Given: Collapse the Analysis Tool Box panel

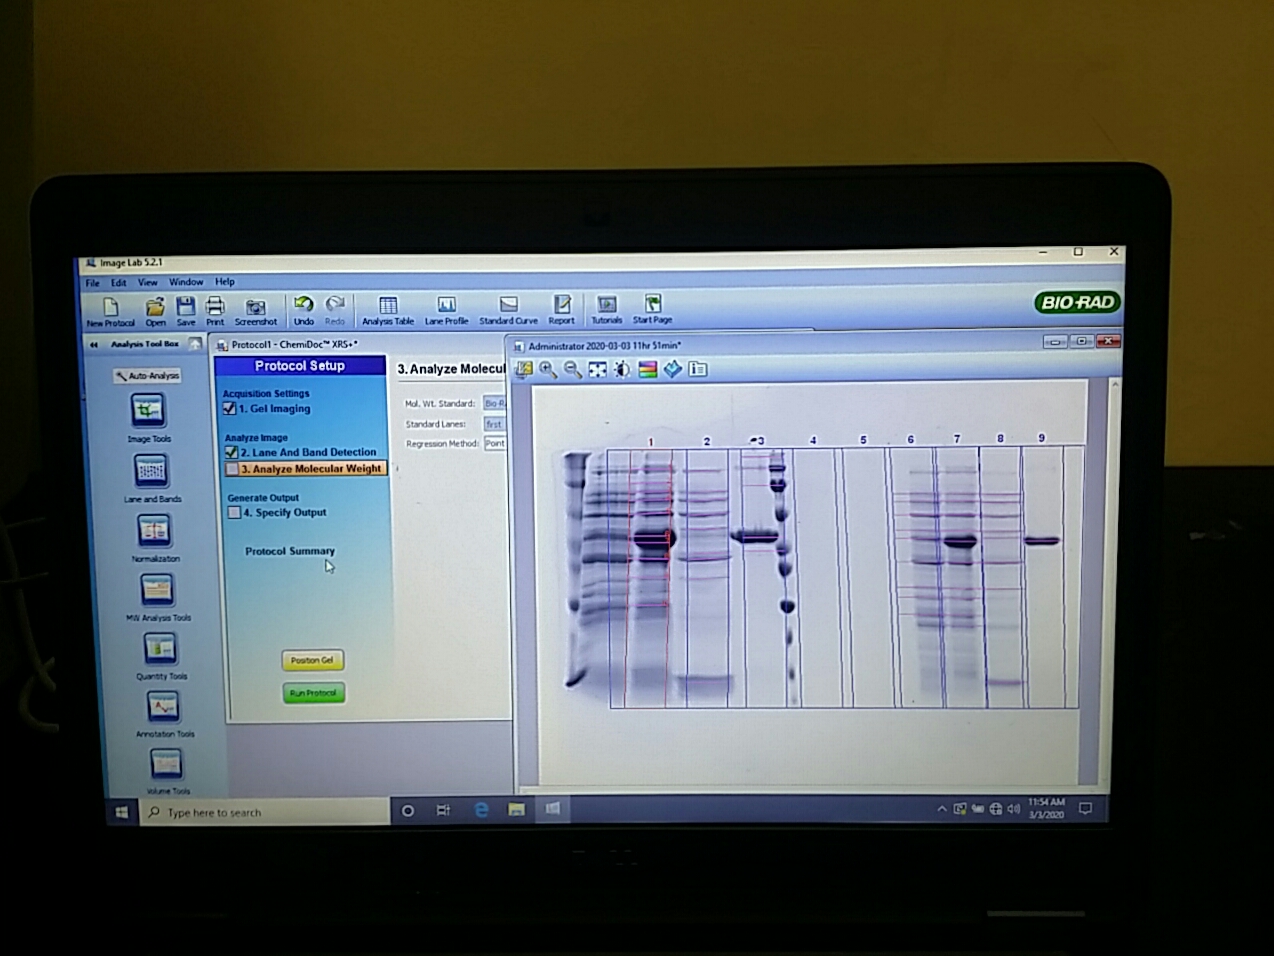Looking at the screenshot, I should click(x=94, y=344).
